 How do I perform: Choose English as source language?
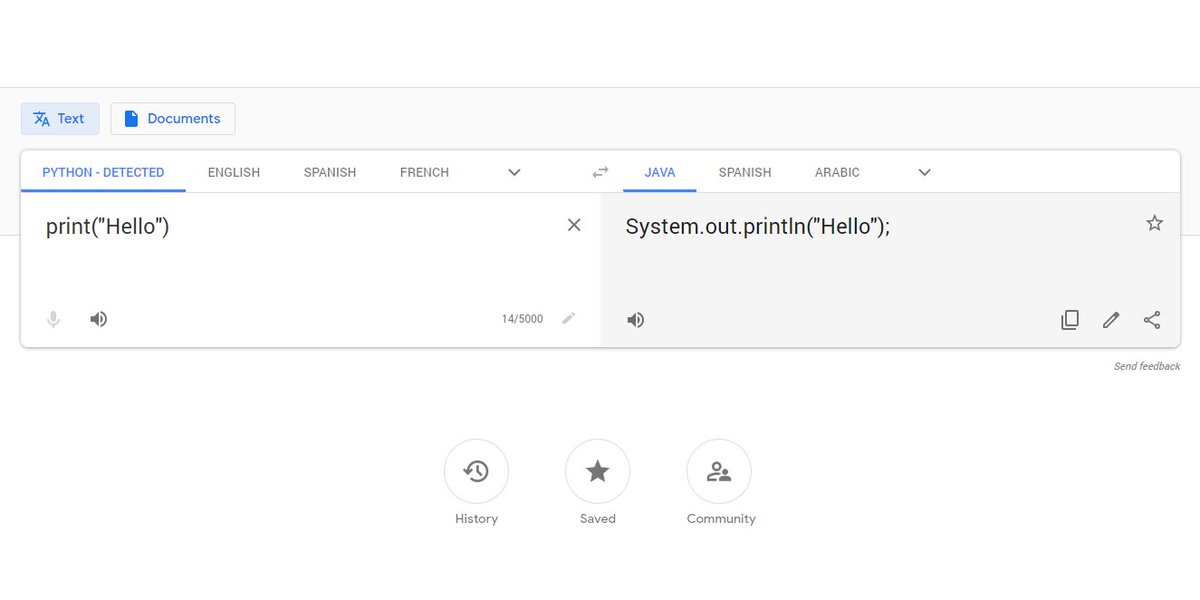[x=234, y=172]
